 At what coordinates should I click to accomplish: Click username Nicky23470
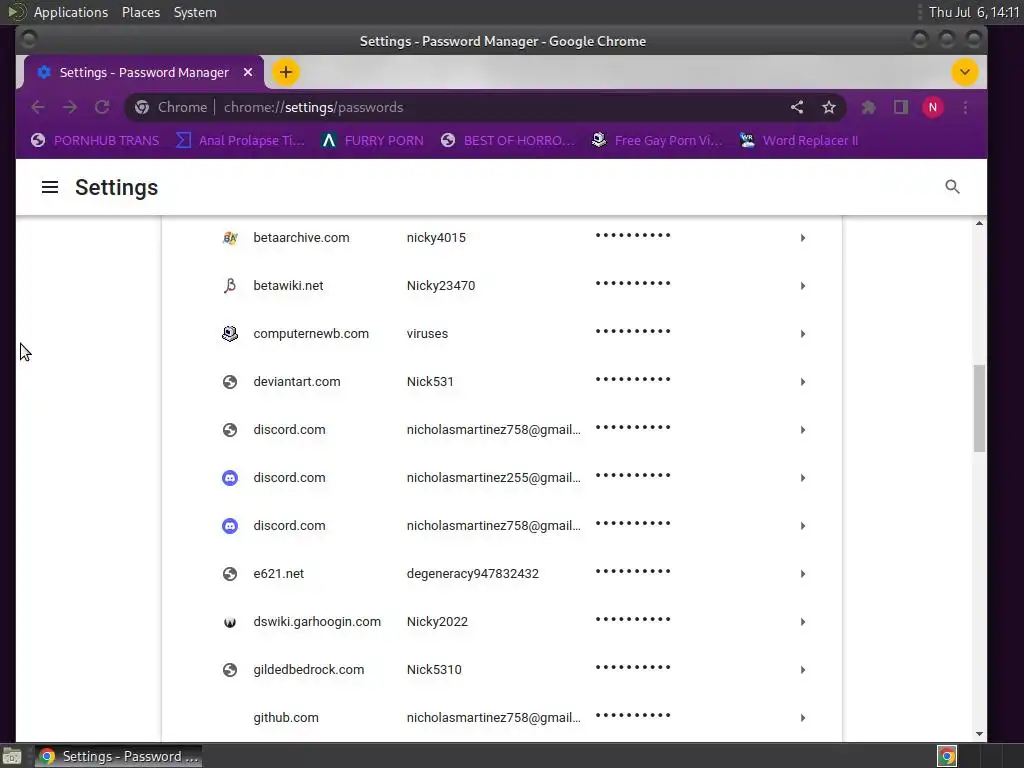click(441, 285)
